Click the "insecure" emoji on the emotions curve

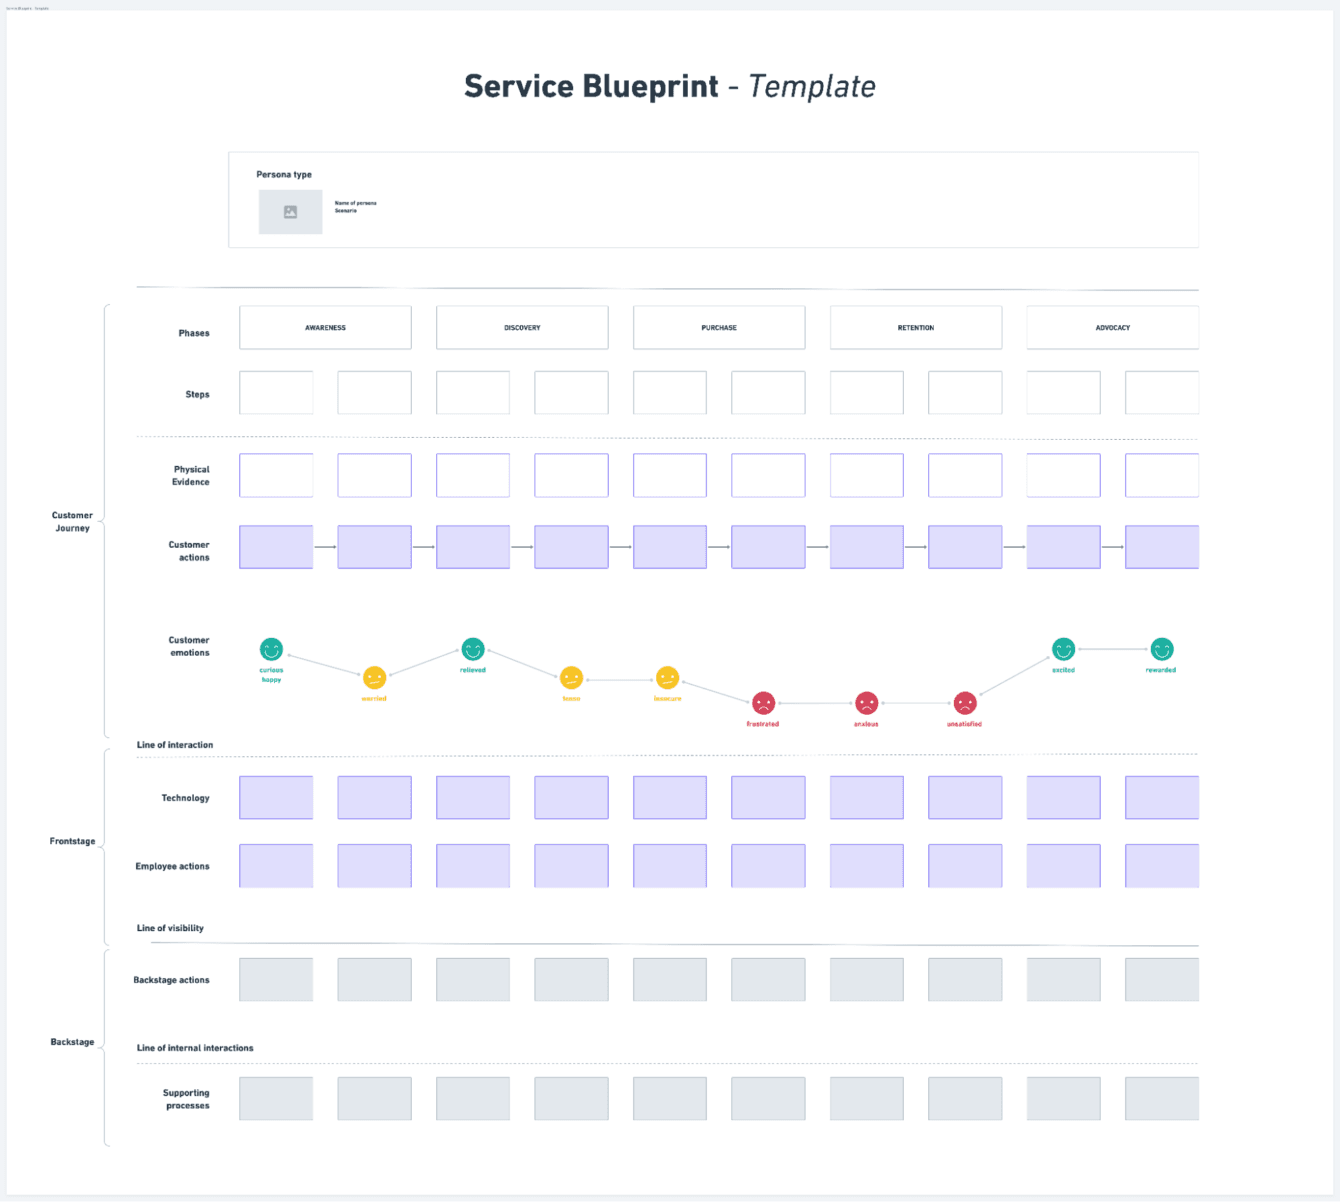669,676
